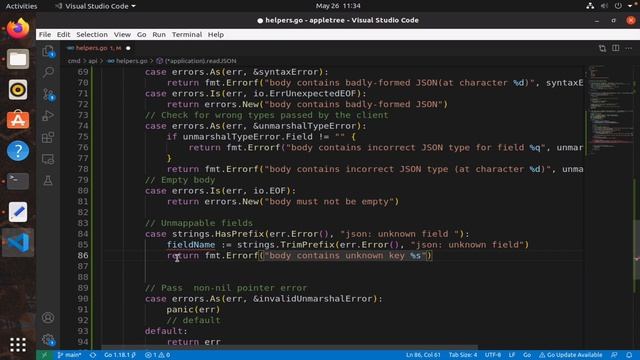Open the Testing flask view

tap(48, 180)
